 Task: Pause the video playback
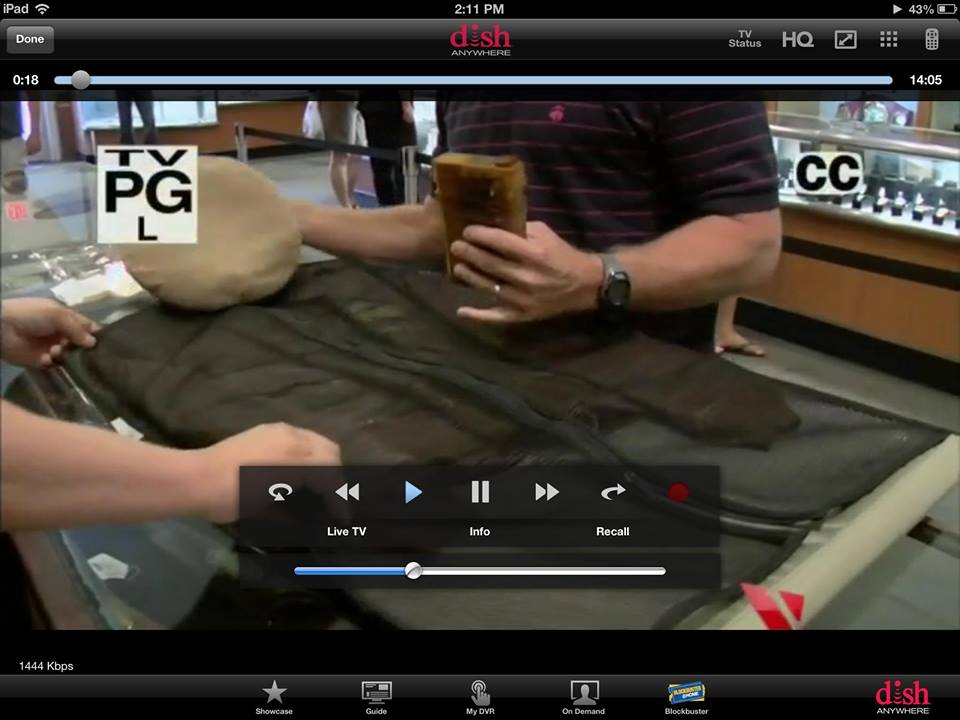tap(480, 492)
